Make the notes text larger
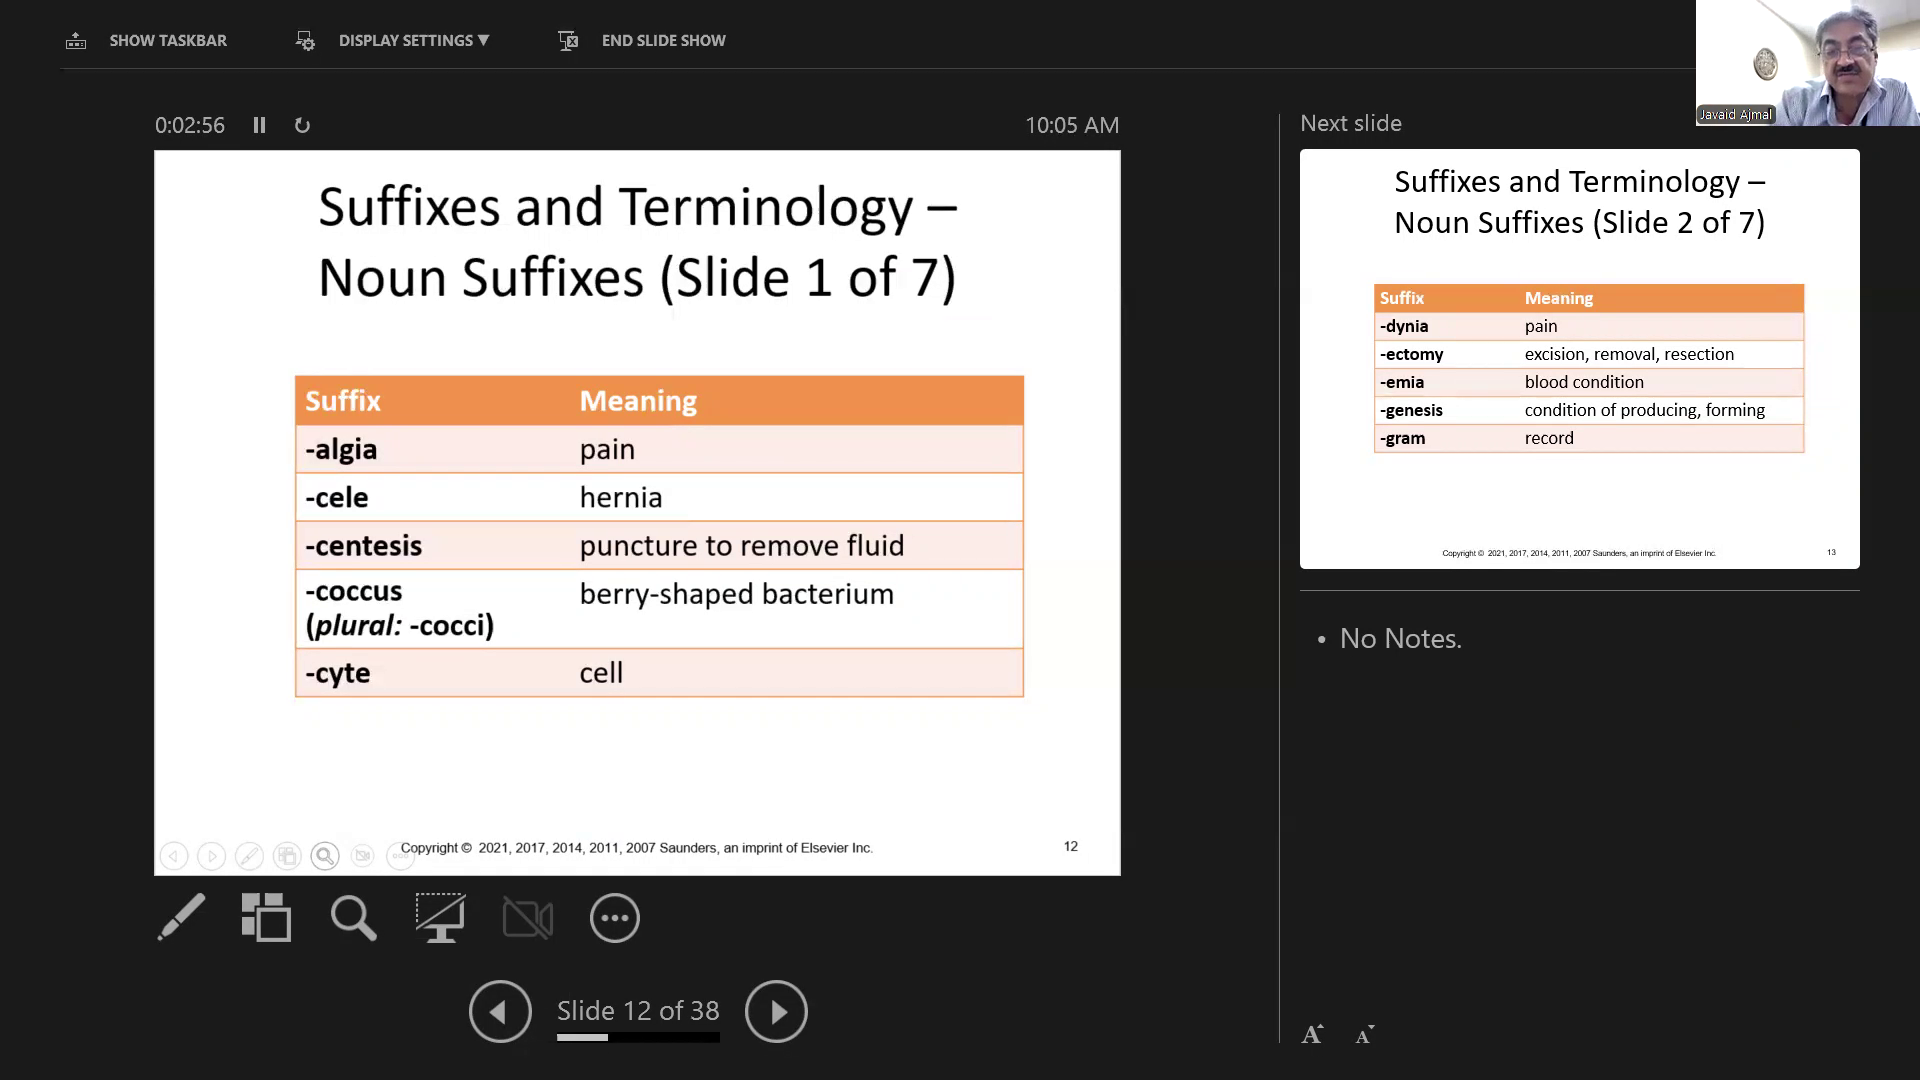The image size is (1920, 1080). tap(1312, 1035)
